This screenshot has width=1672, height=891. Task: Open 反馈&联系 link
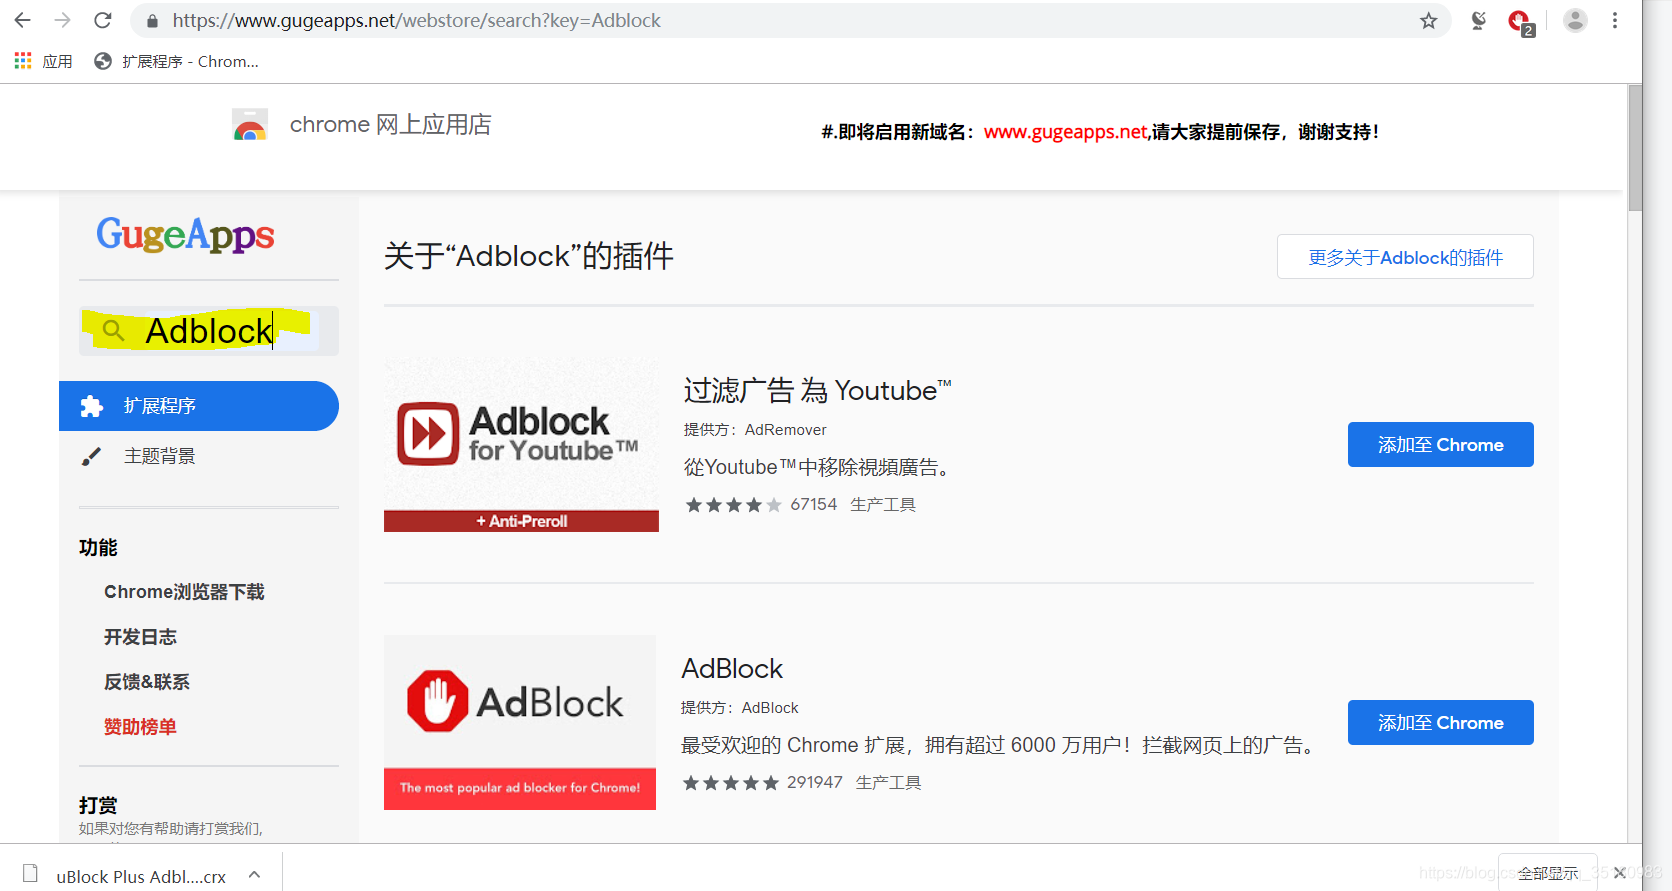[x=147, y=682]
